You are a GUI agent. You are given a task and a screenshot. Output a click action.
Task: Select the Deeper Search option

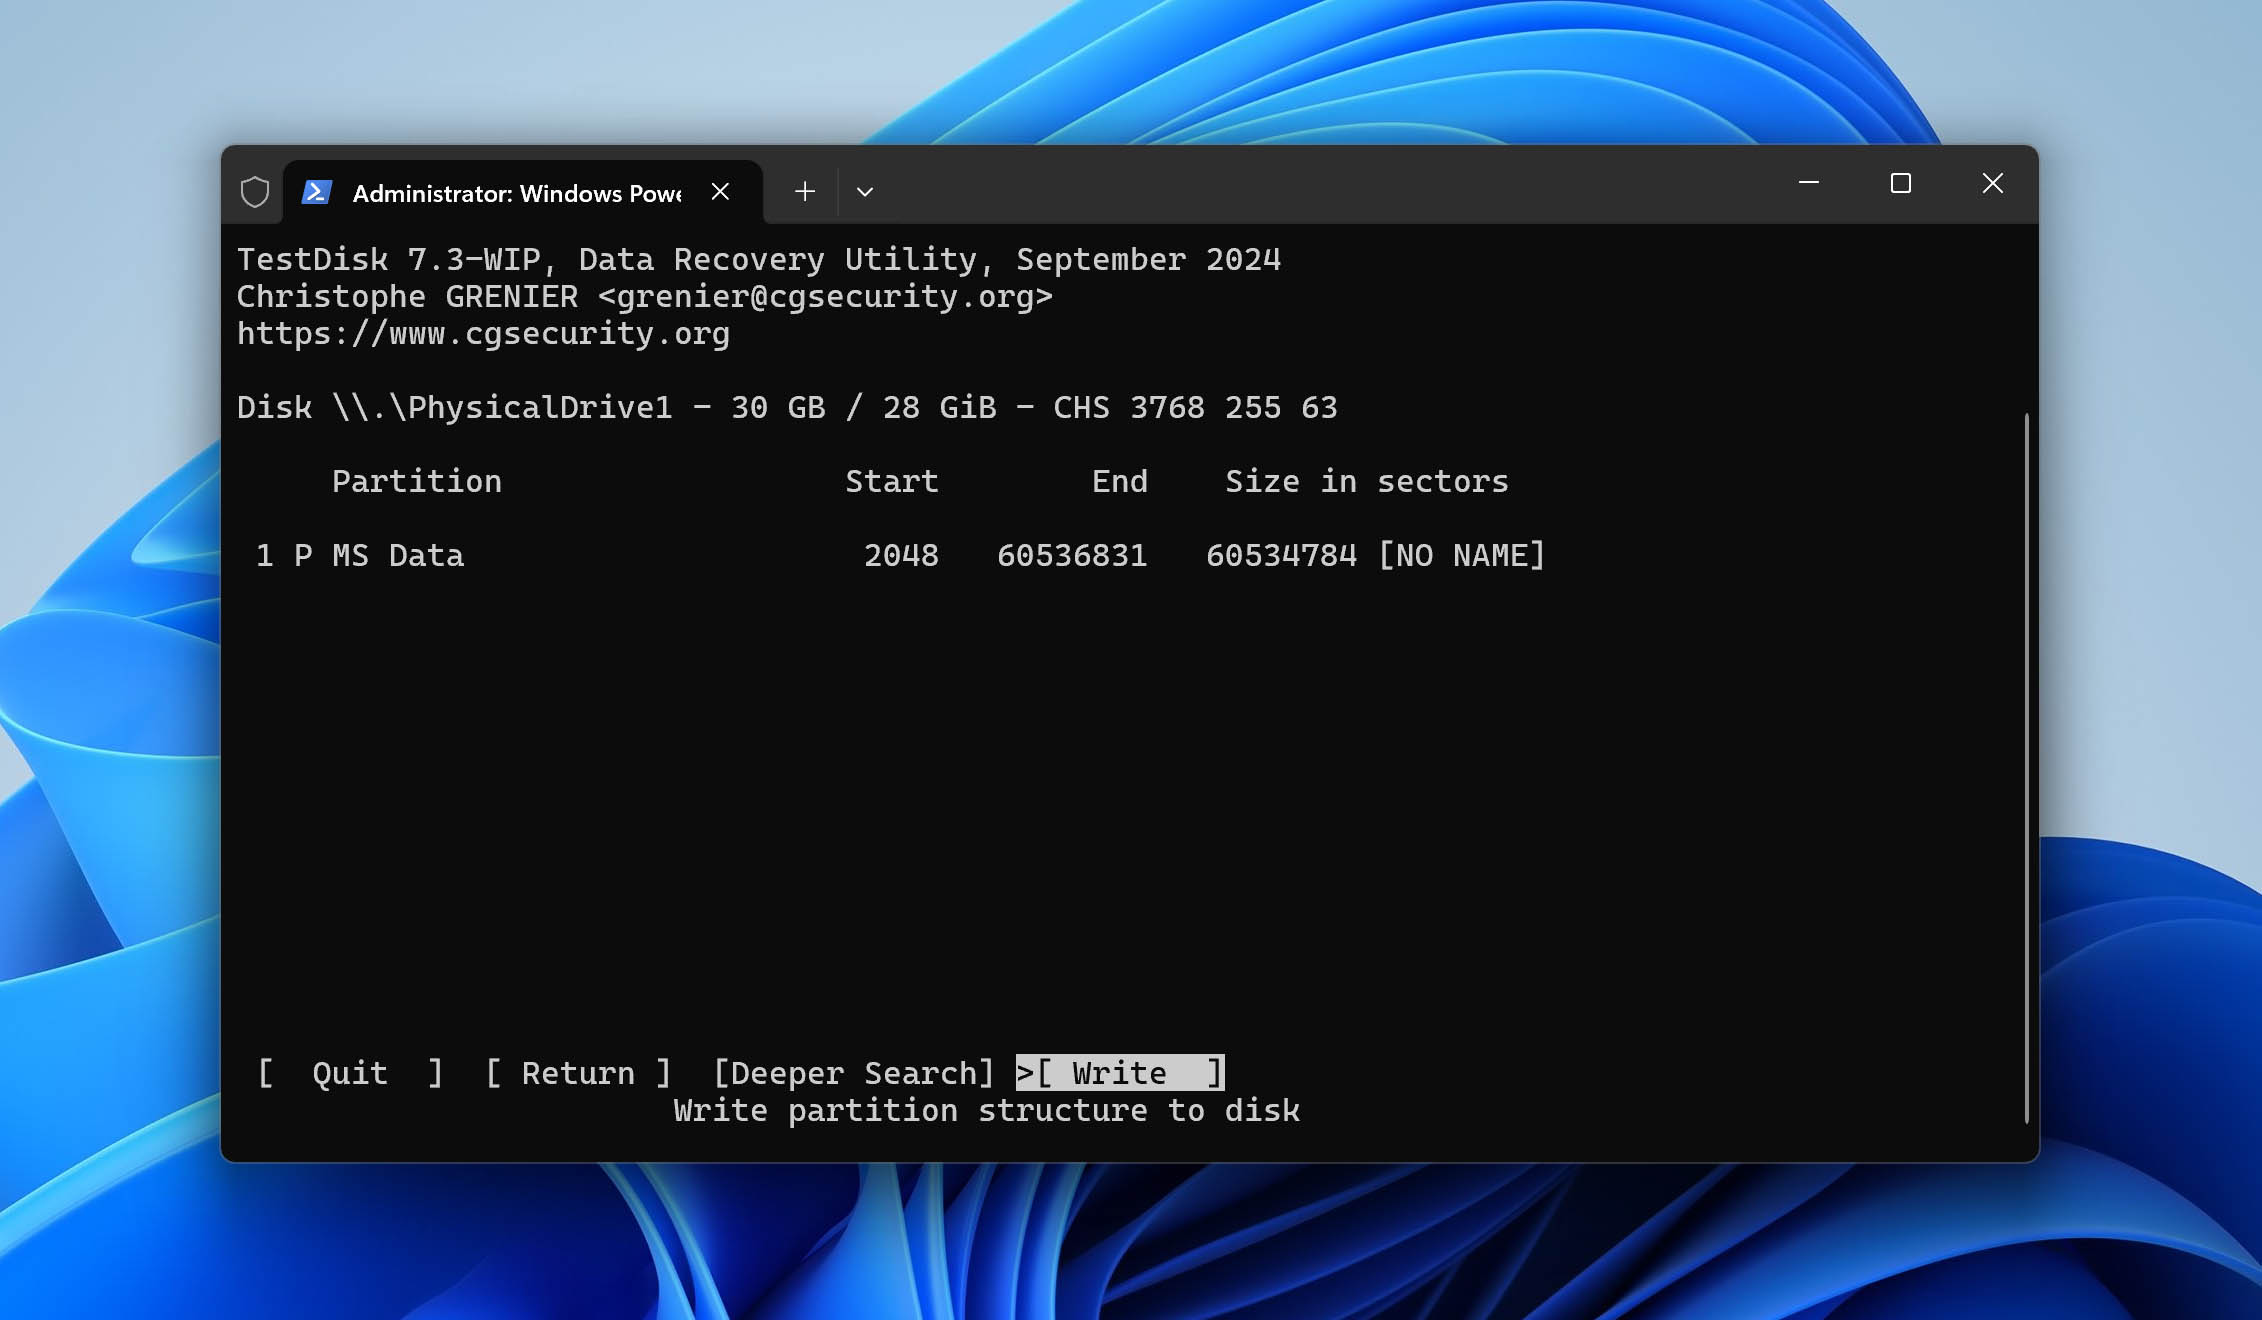848,1072
